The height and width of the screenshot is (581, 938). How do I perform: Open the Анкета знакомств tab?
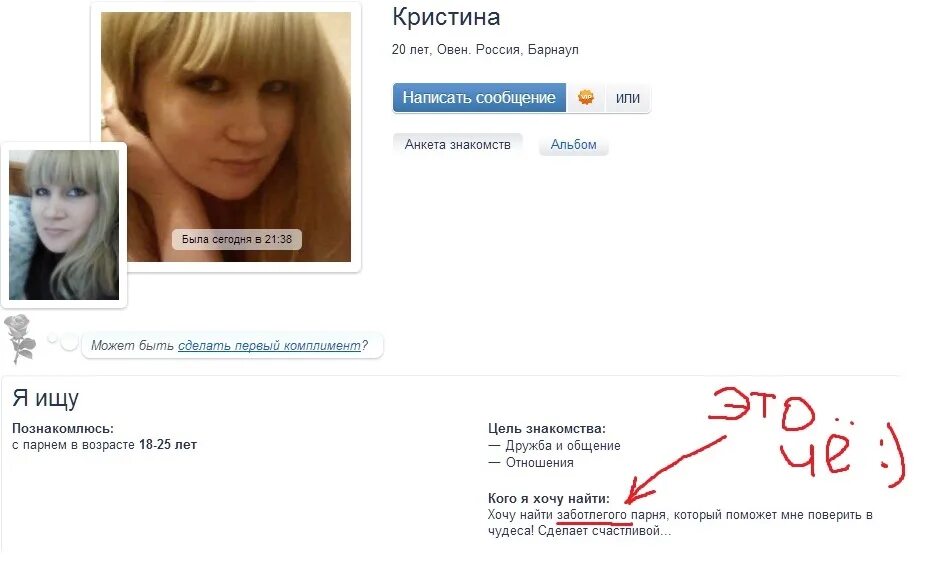pyautogui.click(x=458, y=145)
